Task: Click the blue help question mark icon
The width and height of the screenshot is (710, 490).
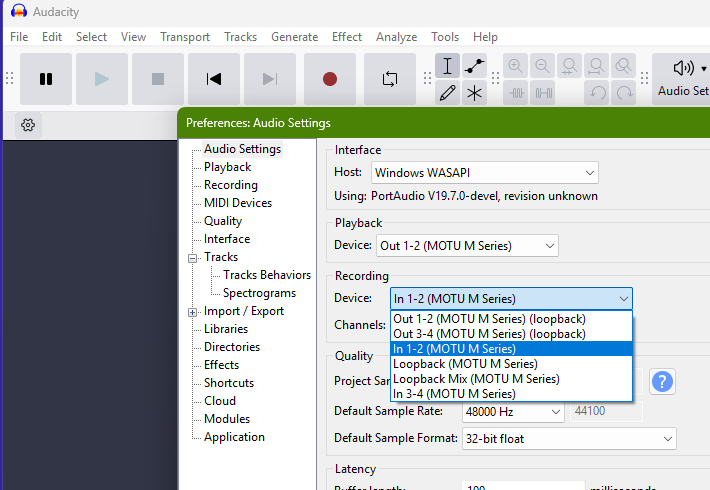Action: (661, 381)
